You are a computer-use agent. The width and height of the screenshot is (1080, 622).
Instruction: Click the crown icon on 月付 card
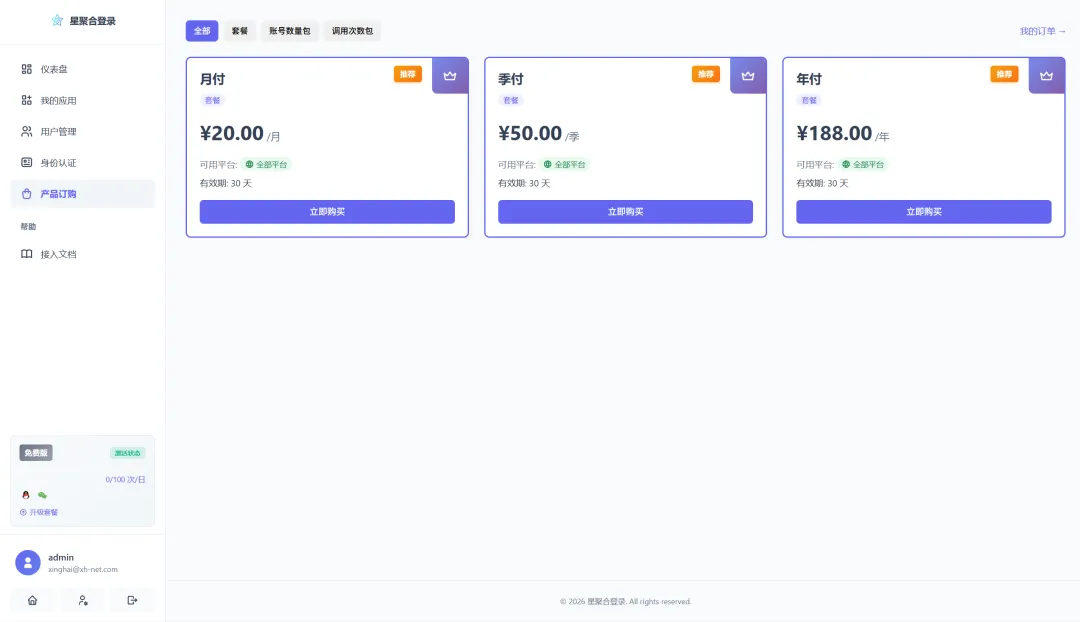[x=450, y=76]
